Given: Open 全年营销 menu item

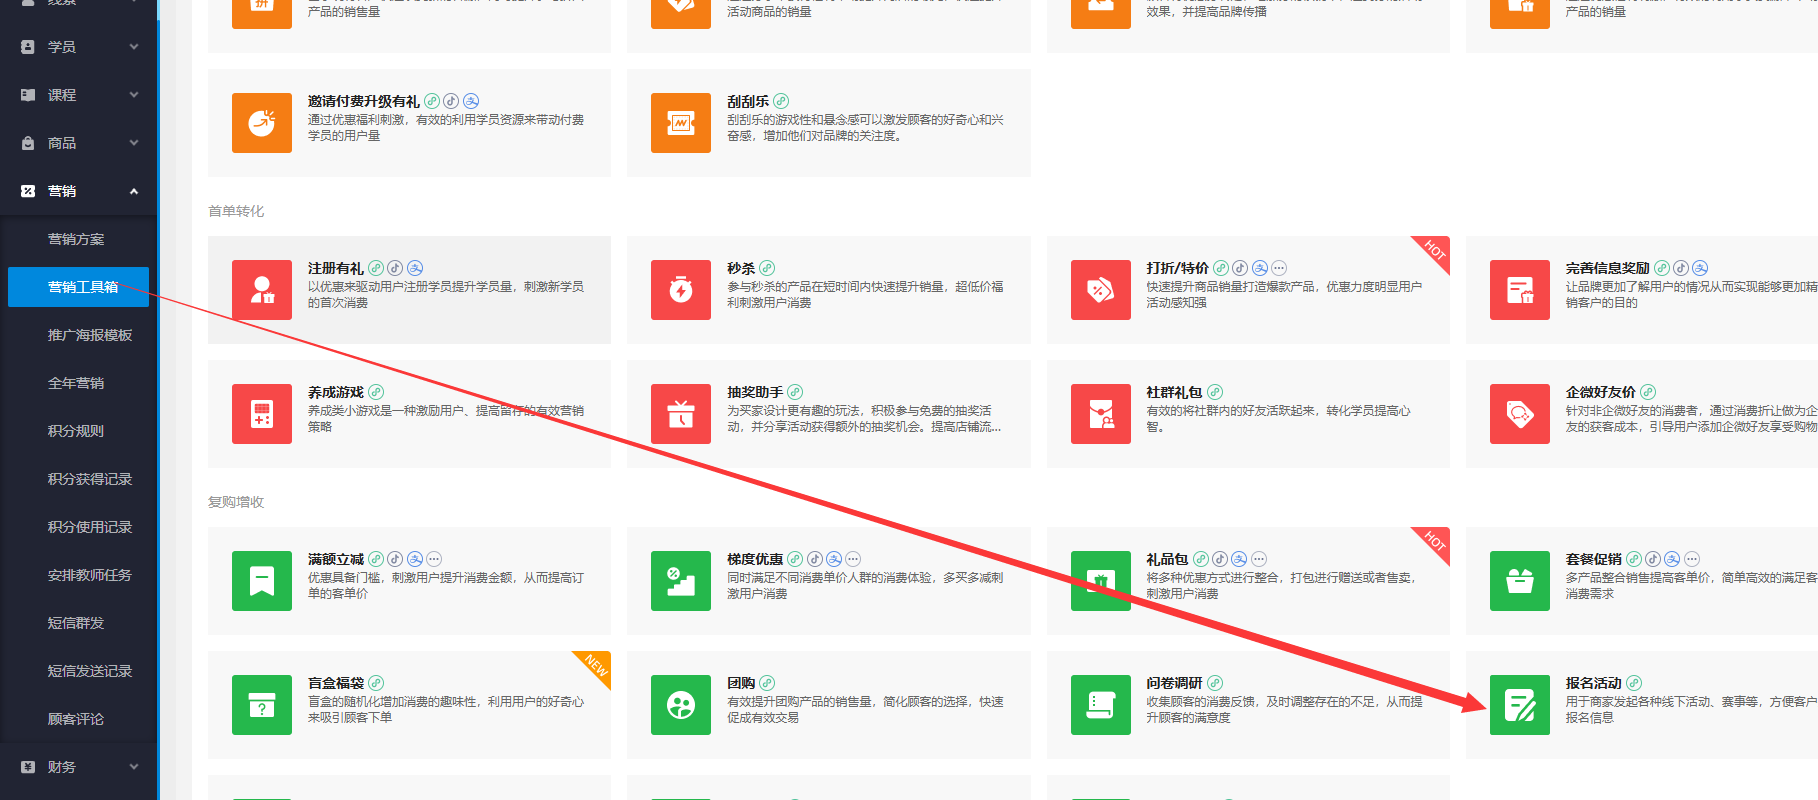Looking at the screenshot, I should pos(76,383).
